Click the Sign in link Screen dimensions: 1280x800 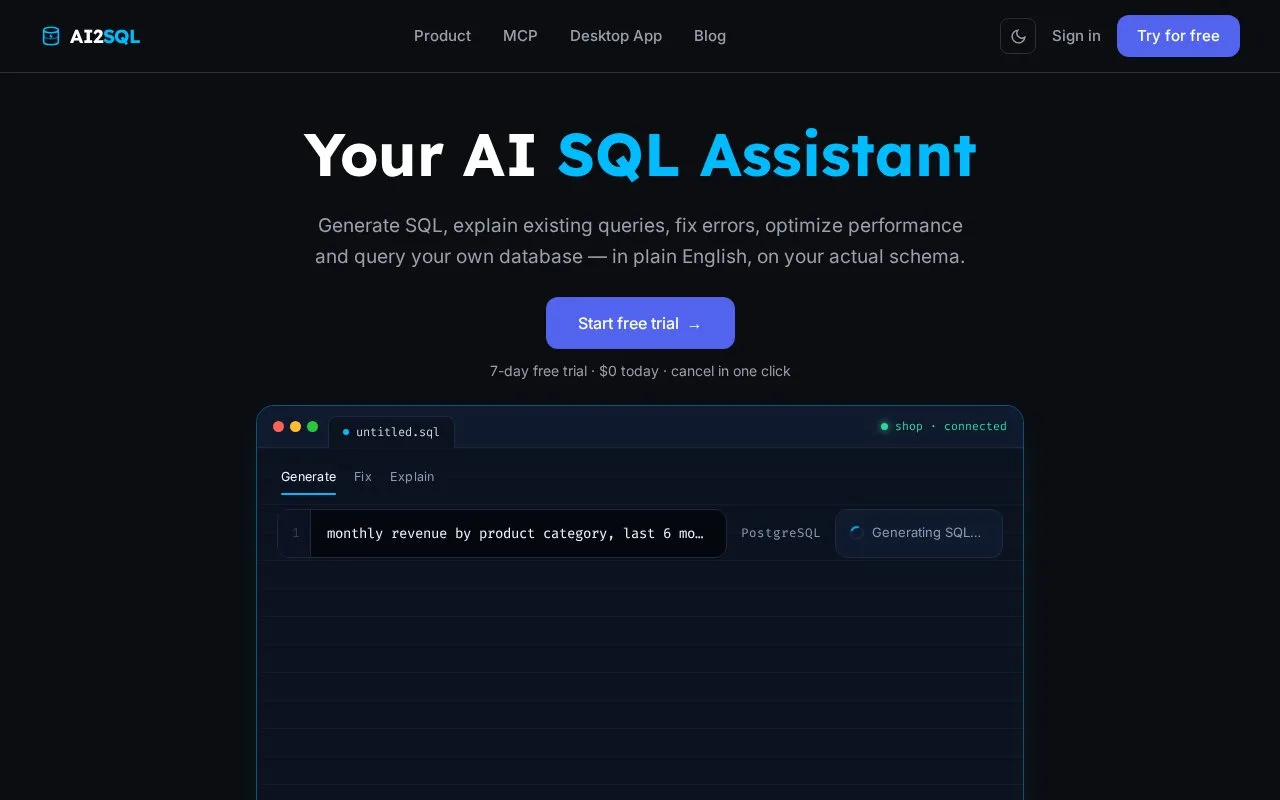pos(1076,36)
